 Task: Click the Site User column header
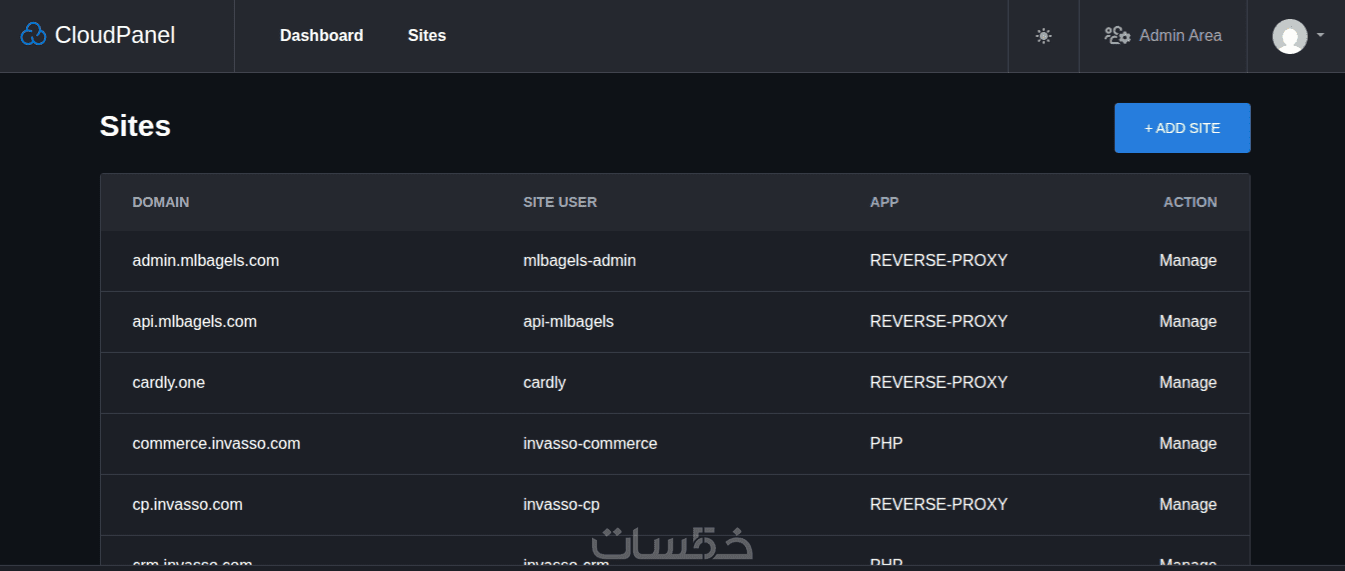pyautogui.click(x=560, y=202)
